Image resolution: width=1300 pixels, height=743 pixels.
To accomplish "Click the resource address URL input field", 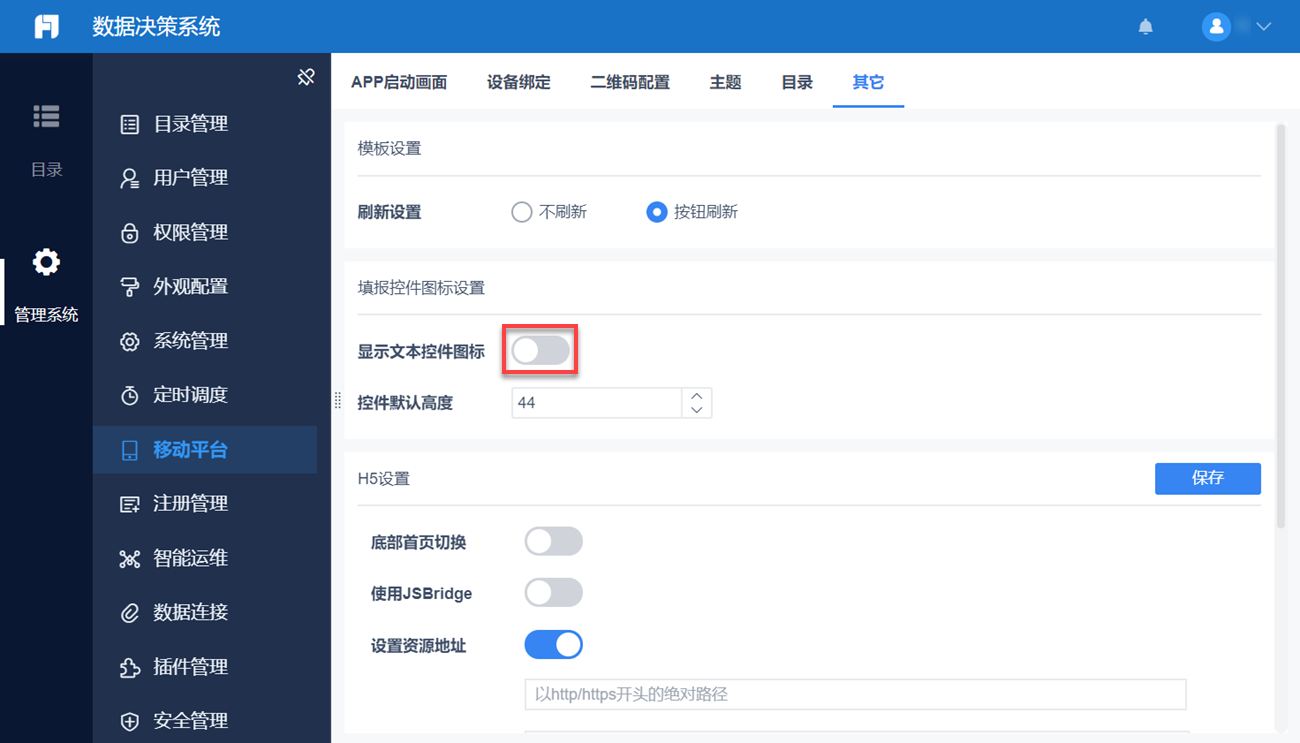I will [855, 694].
